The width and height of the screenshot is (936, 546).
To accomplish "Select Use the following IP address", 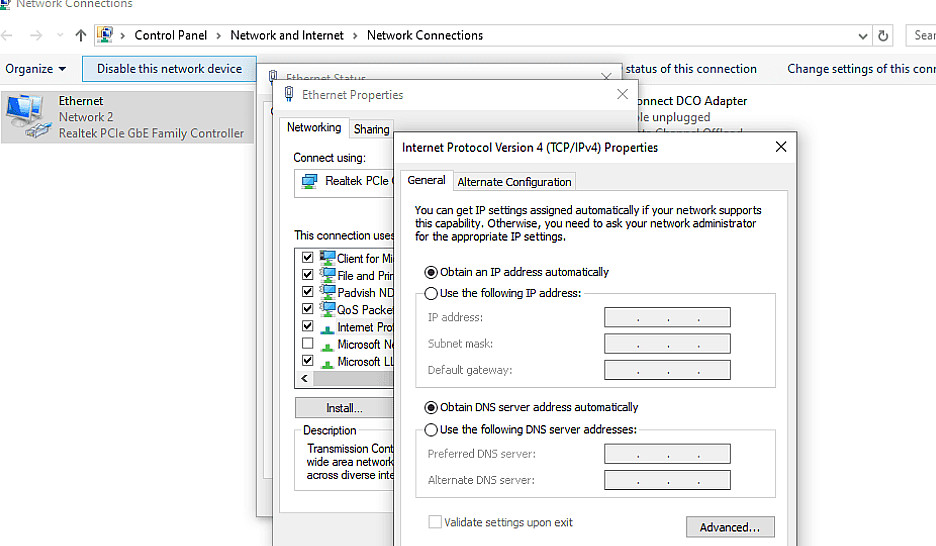I will click(x=431, y=293).
